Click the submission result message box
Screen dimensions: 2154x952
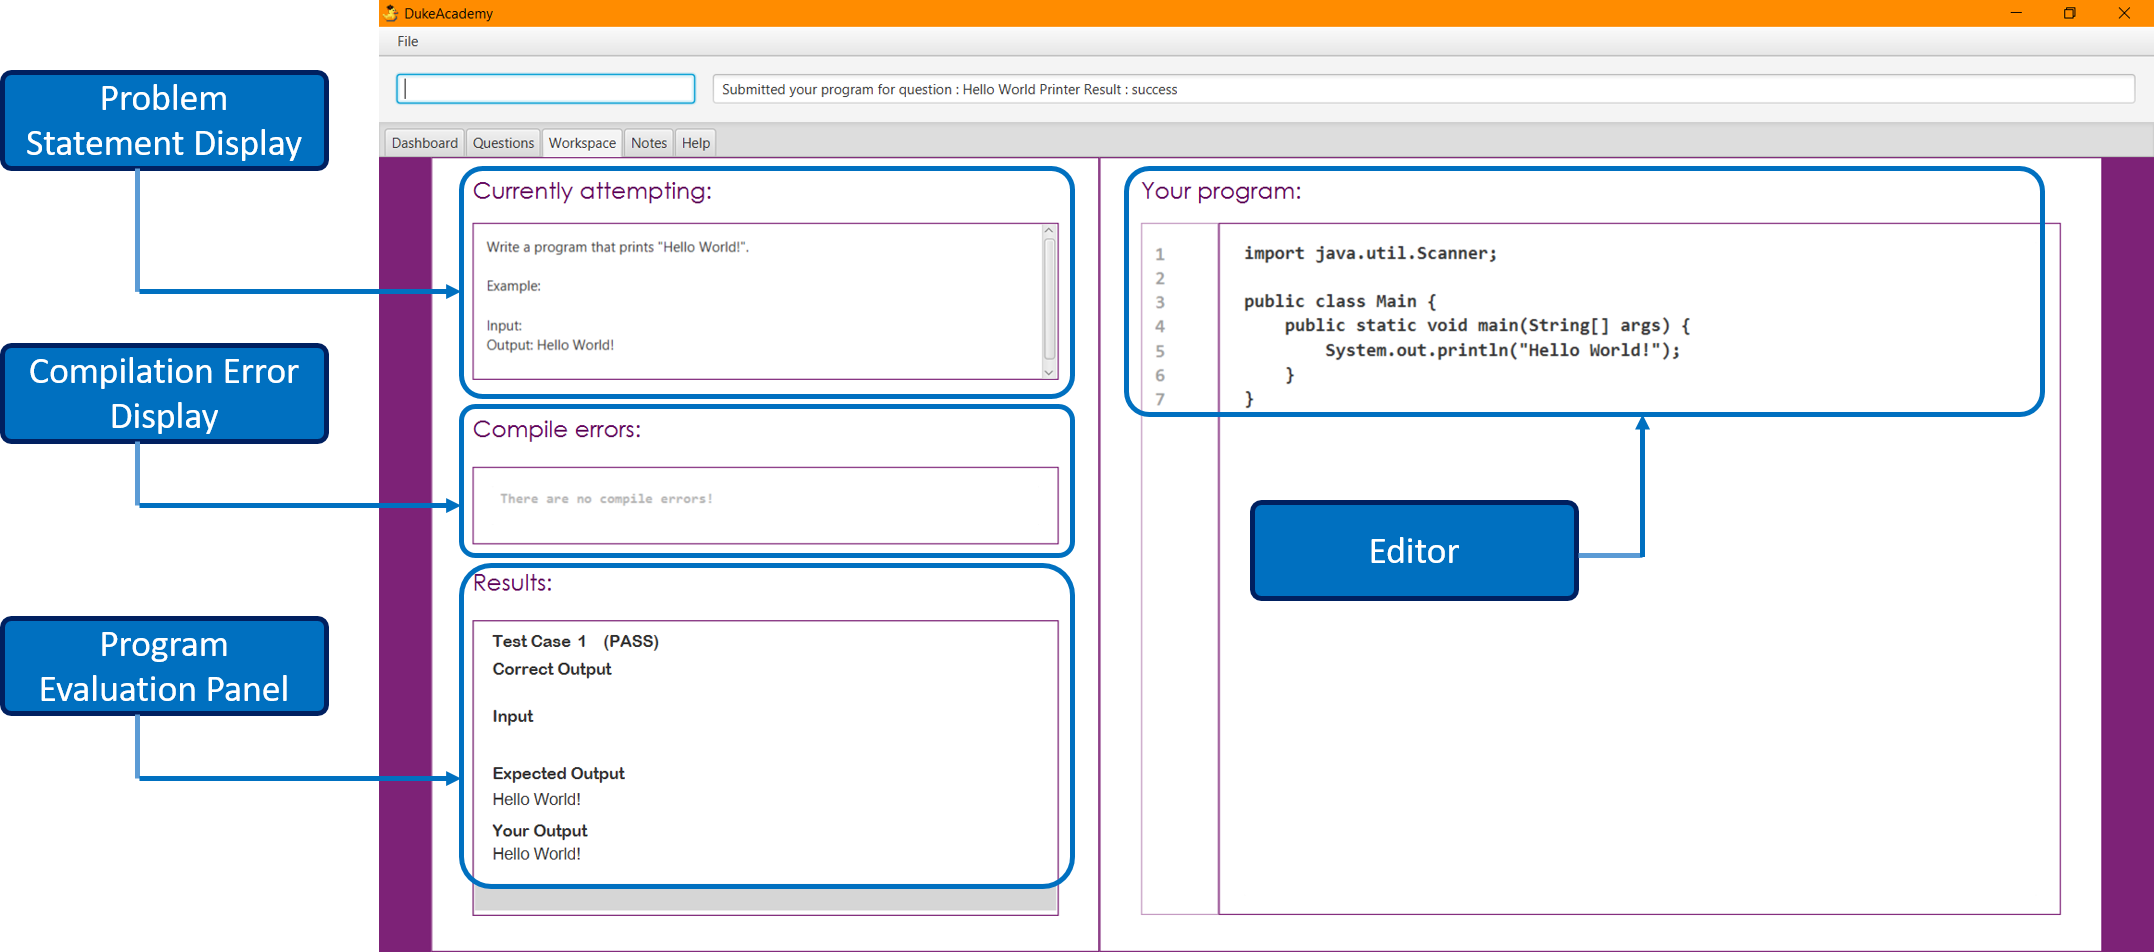[1423, 89]
